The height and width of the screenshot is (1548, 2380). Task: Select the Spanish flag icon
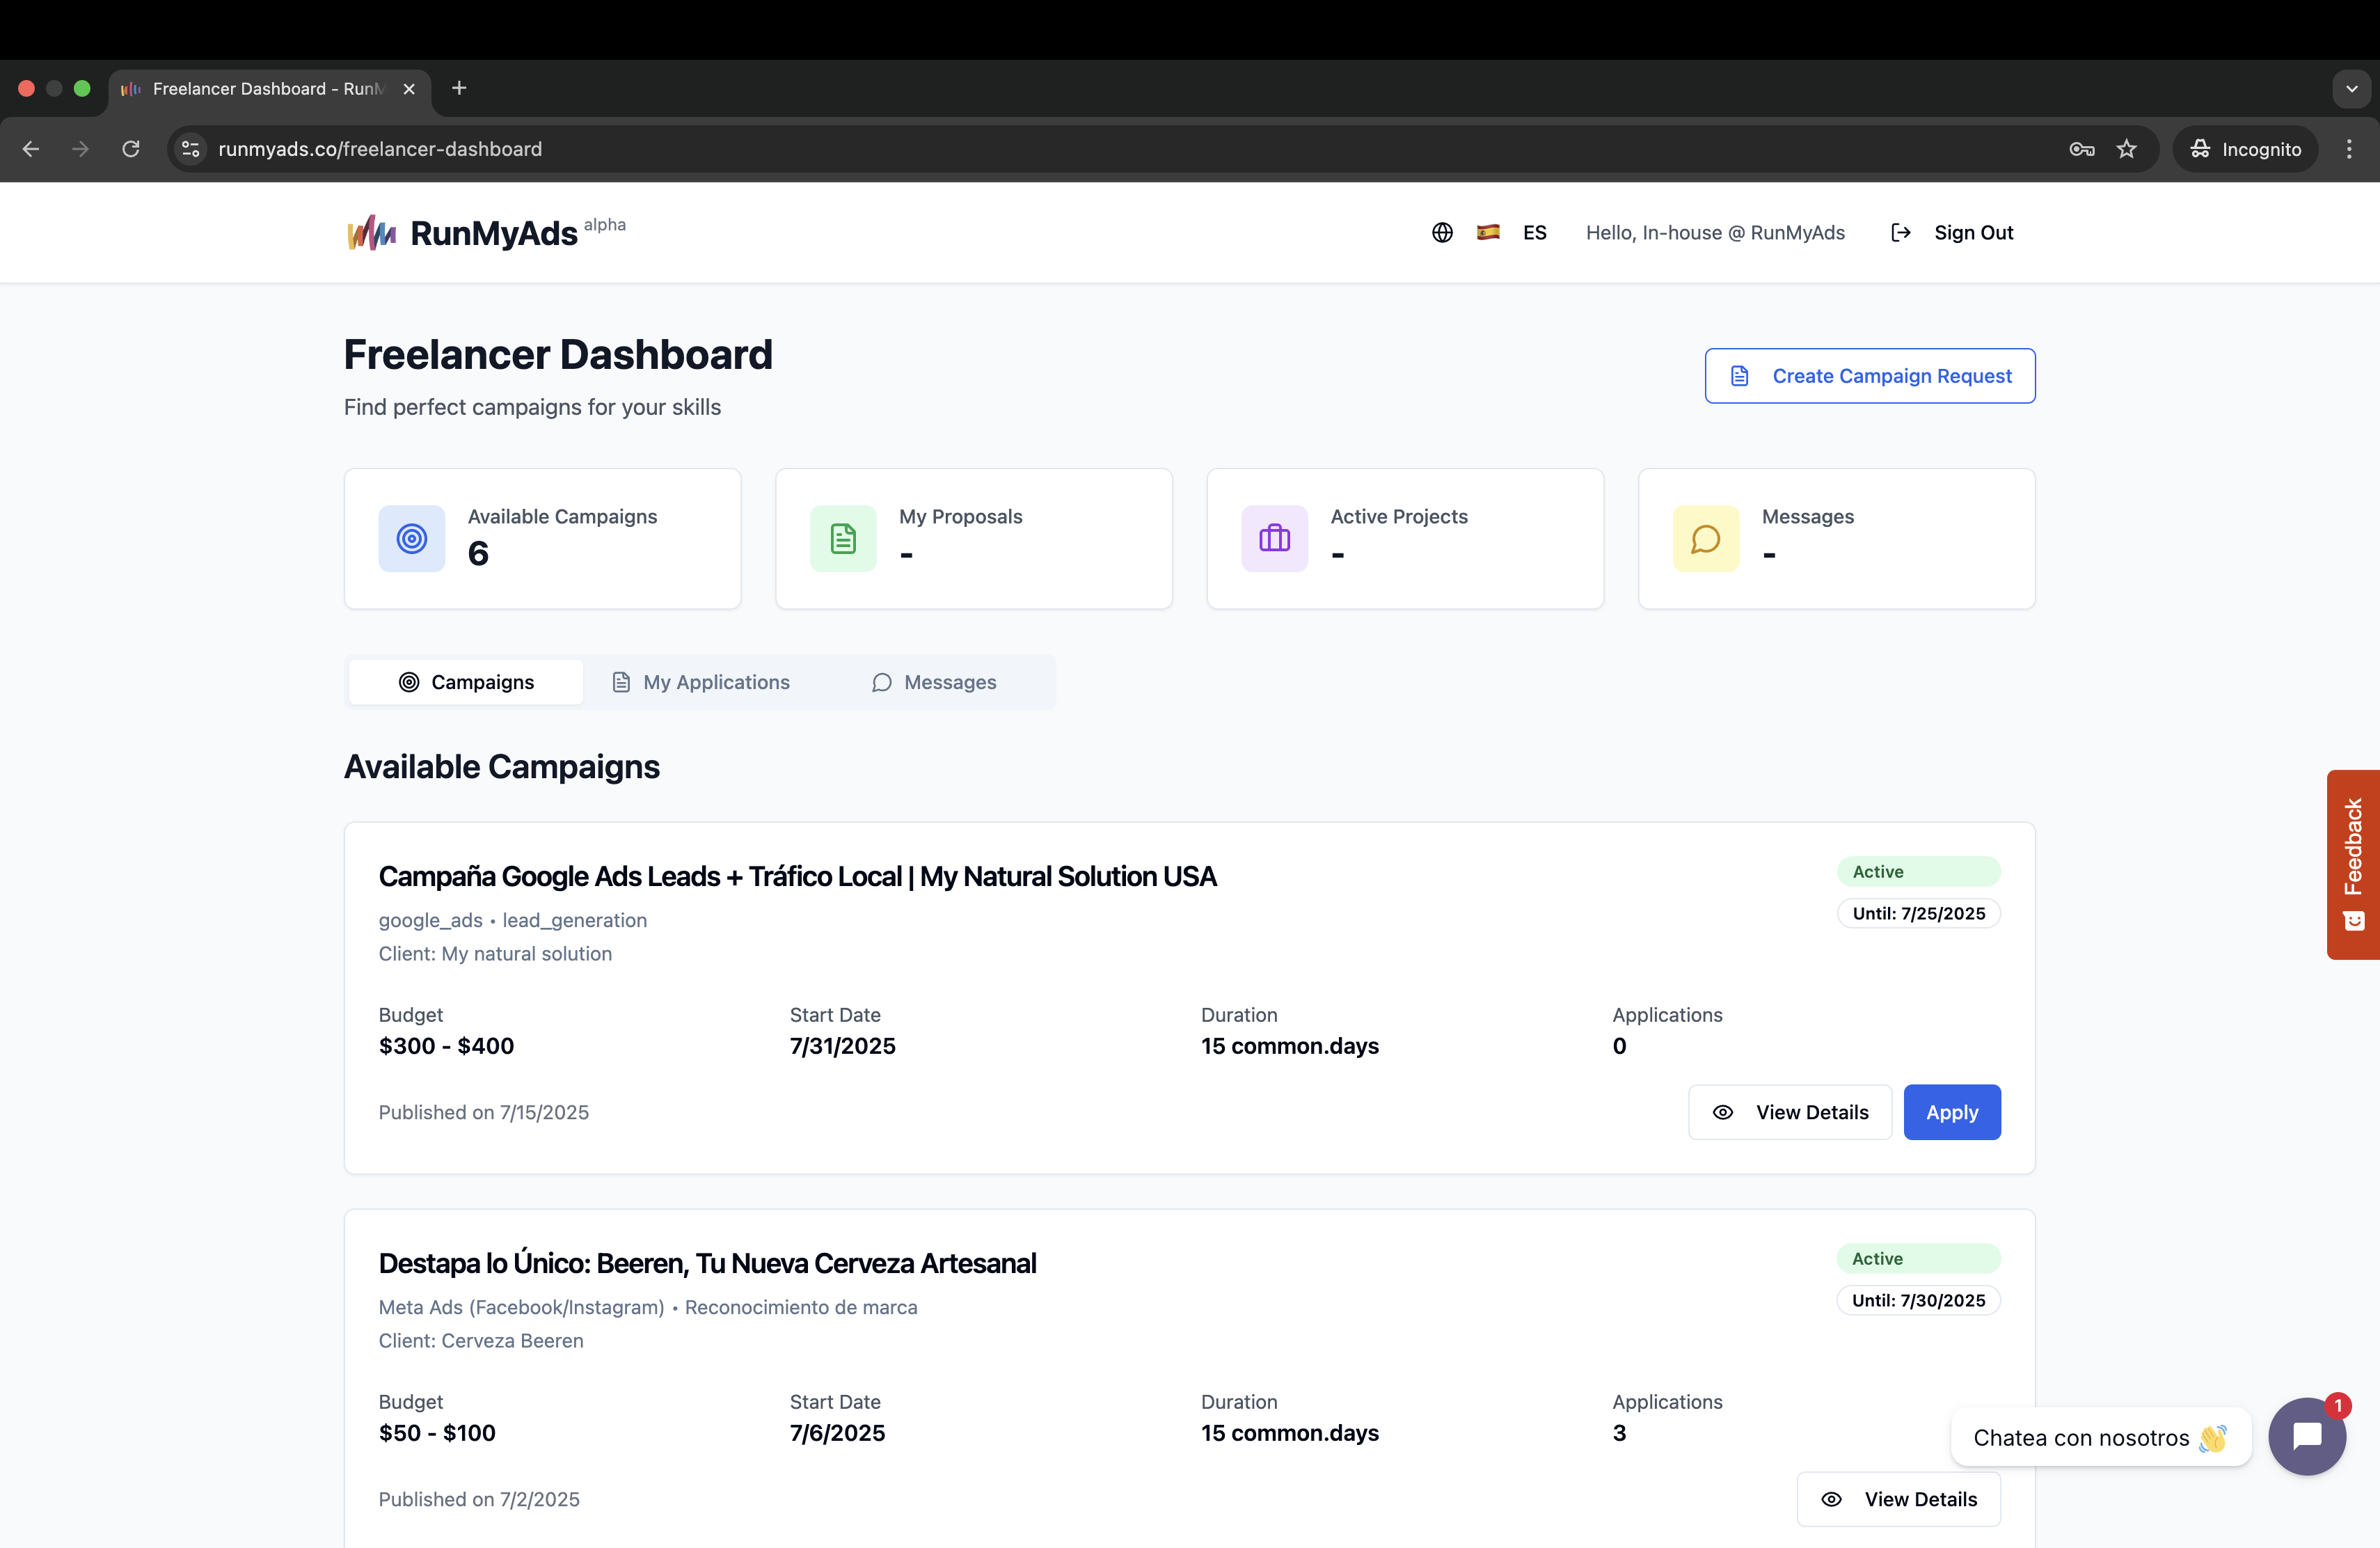[x=1488, y=232]
